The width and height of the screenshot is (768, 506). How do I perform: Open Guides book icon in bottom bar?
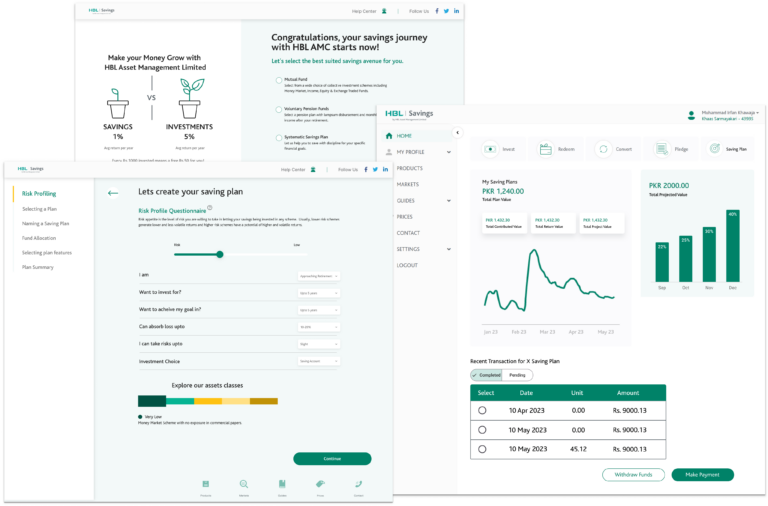[282, 484]
